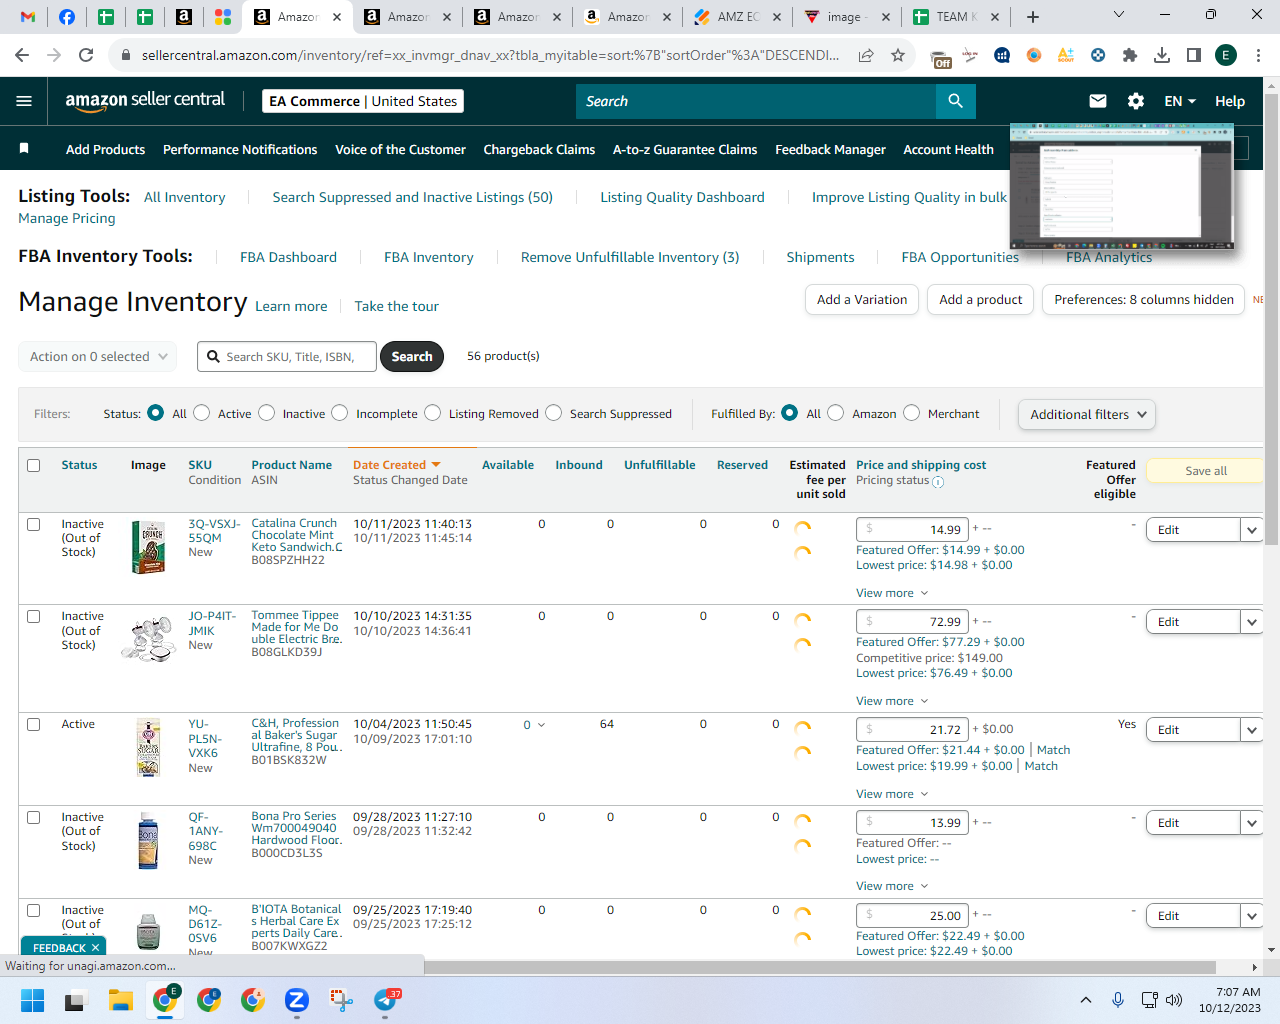Open Preferences: 8 columns hidden
Viewport: 1280px width, 1024px height.
[1144, 300]
